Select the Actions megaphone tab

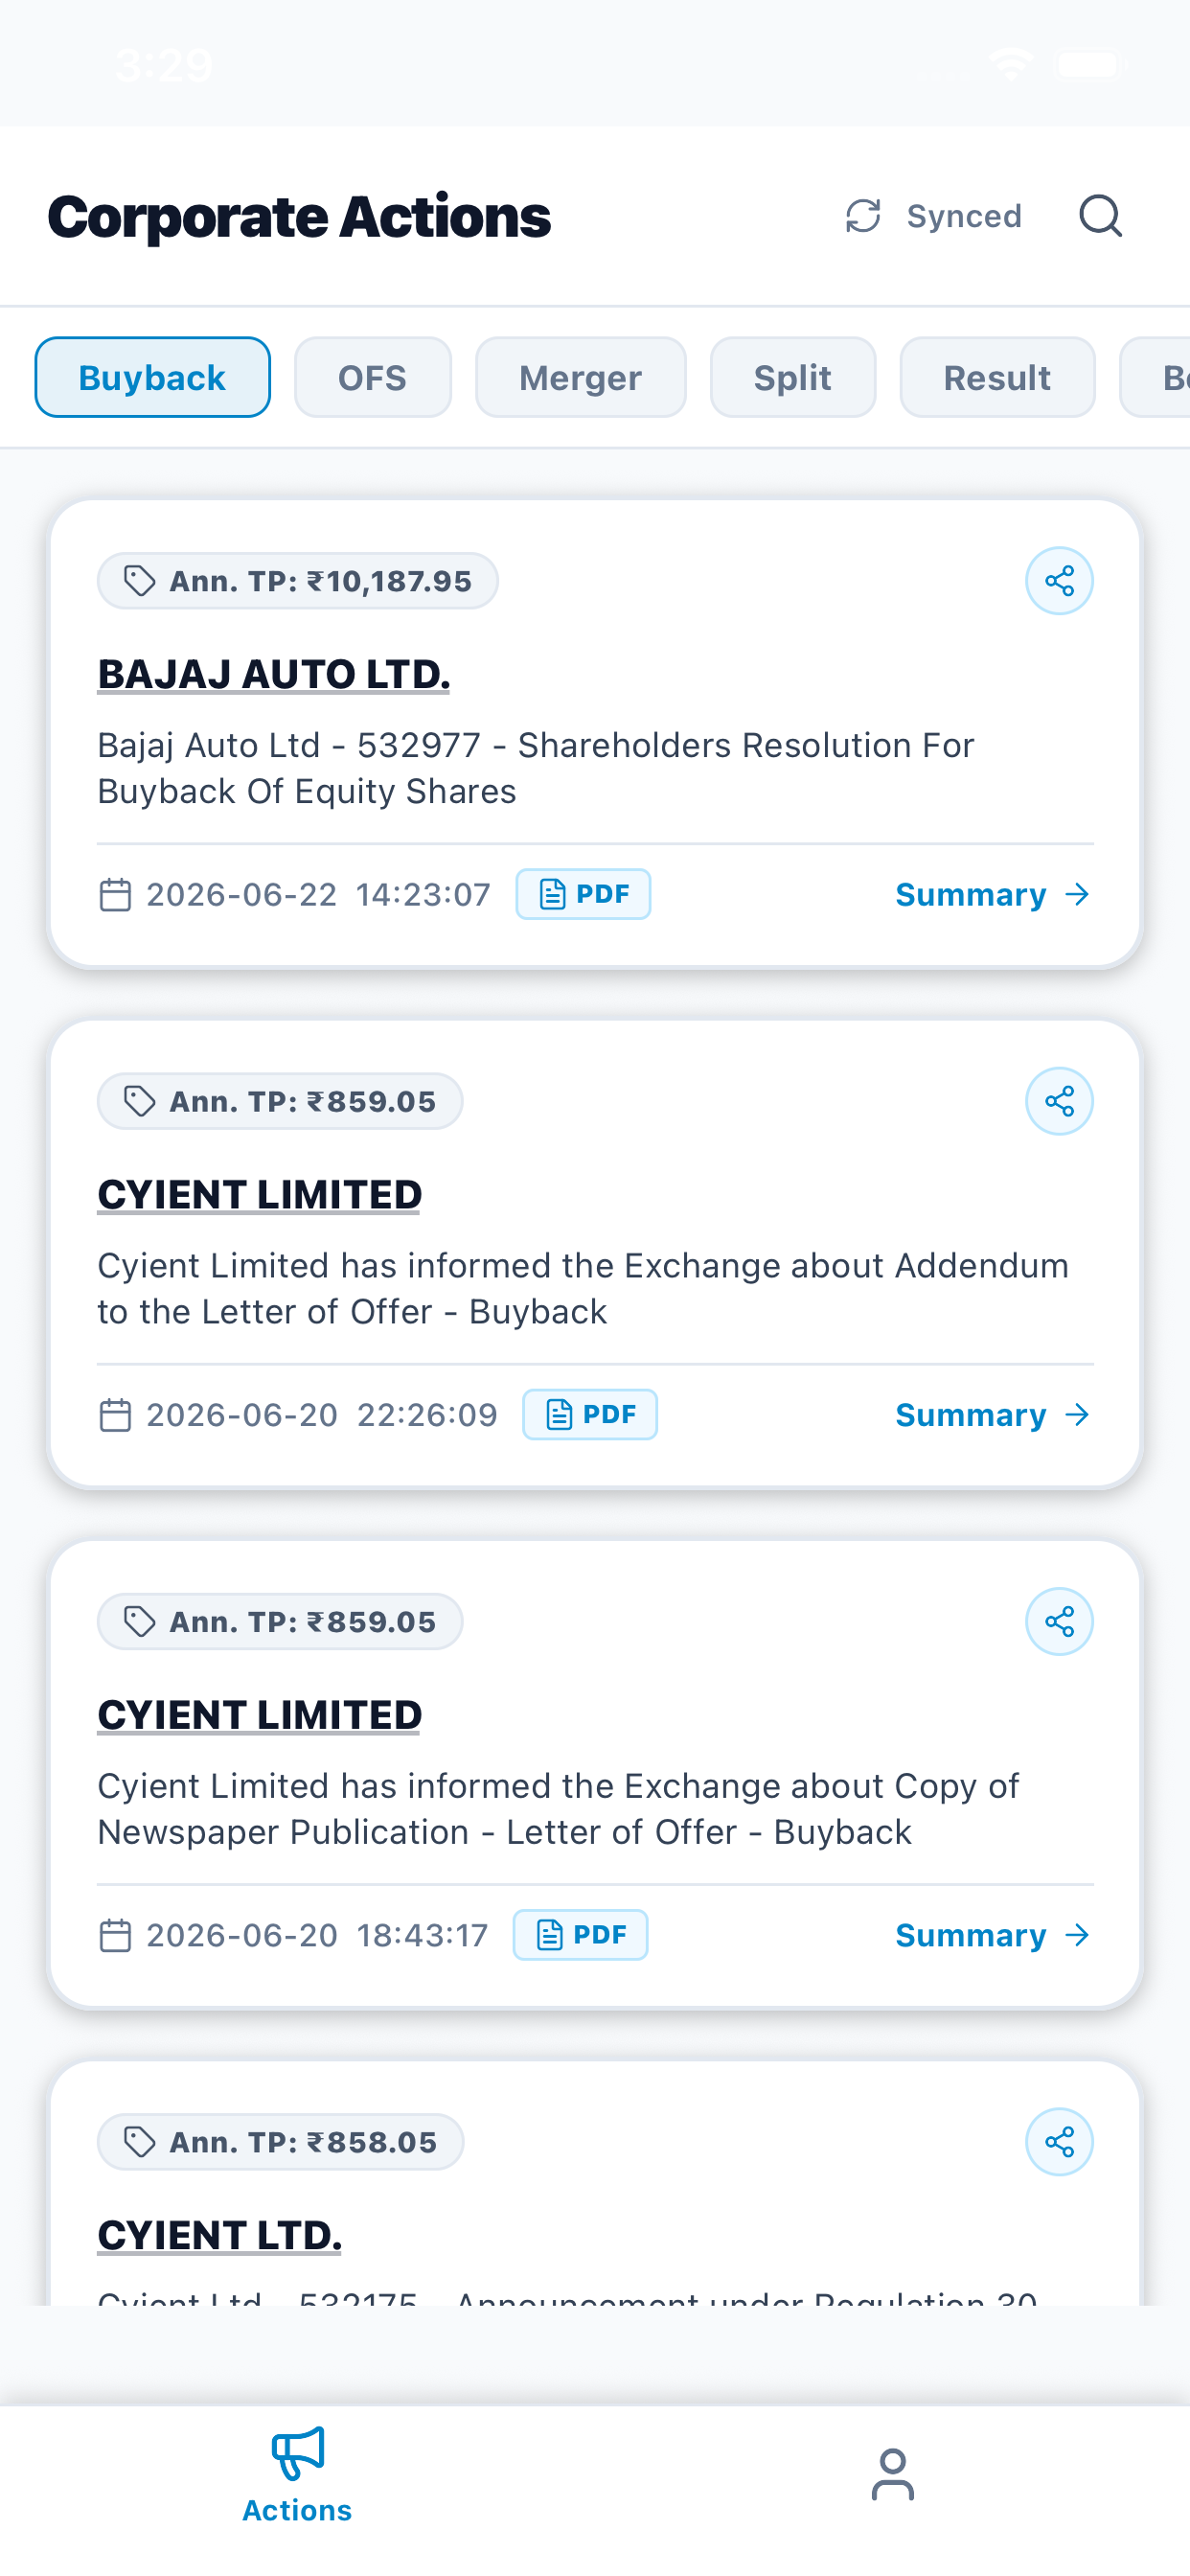[x=297, y=2474]
